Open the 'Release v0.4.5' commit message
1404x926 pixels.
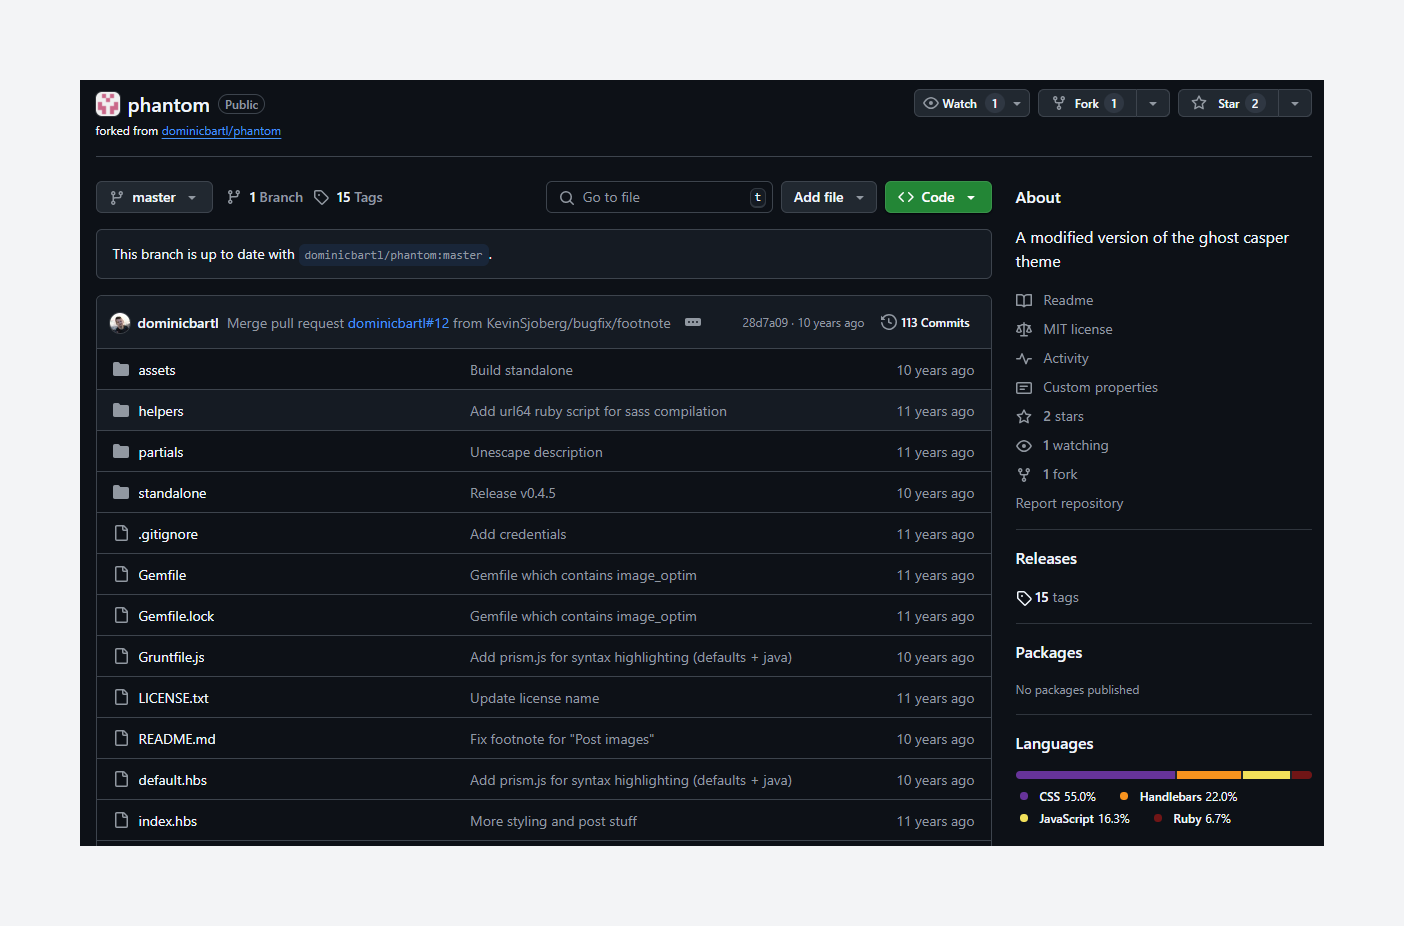click(513, 493)
